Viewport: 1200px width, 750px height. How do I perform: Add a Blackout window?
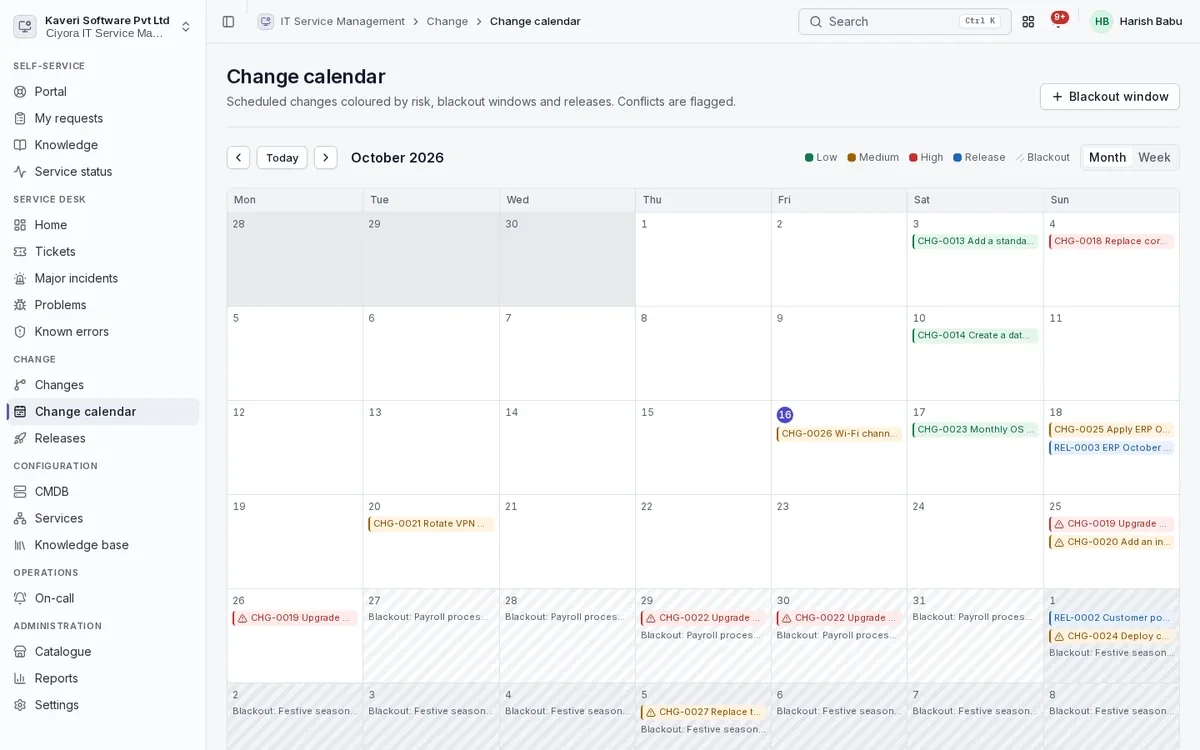[x=1110, y=97]
